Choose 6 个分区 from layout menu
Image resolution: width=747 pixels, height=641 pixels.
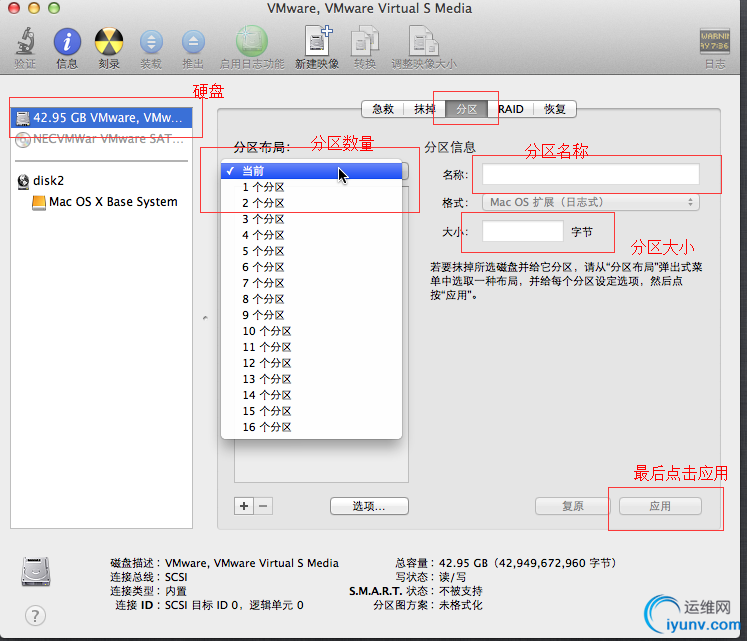click(312, 267)
